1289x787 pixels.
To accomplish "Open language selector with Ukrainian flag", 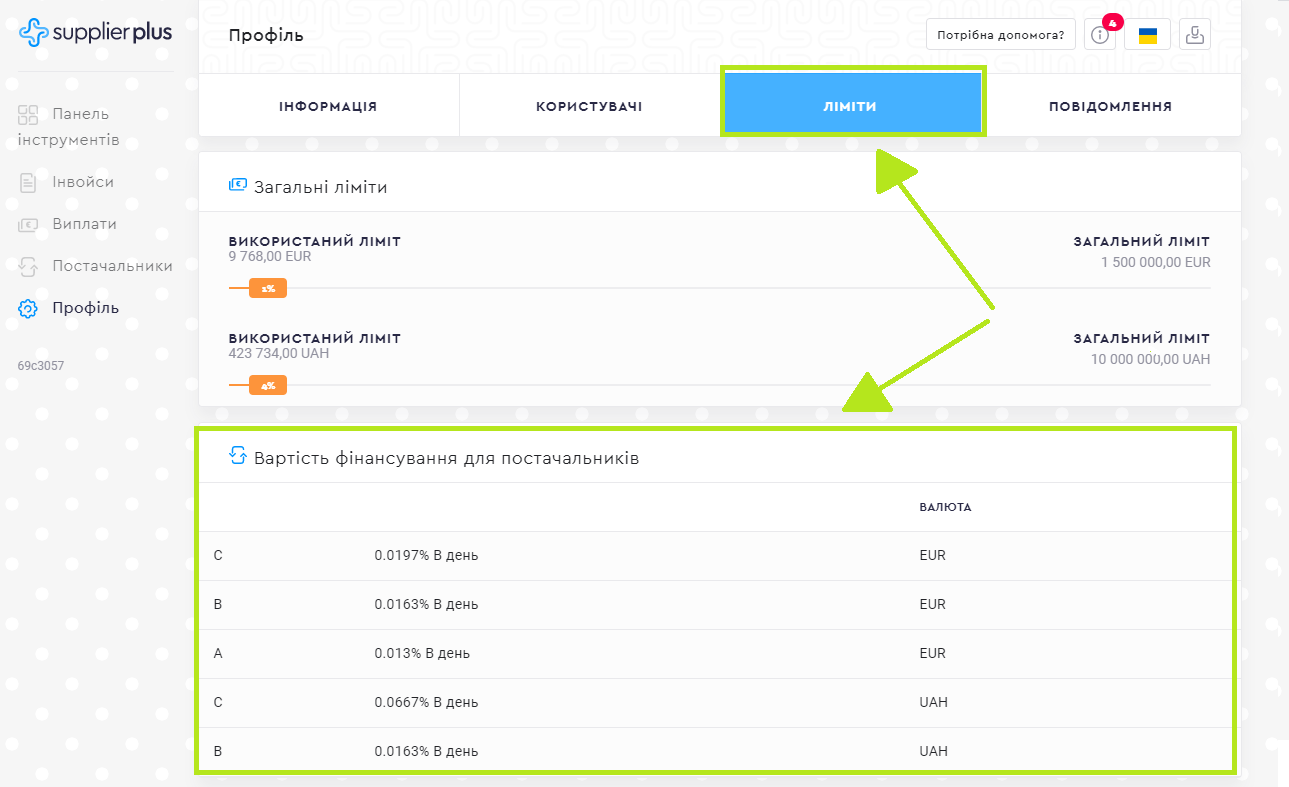I will coord(1147,36).
